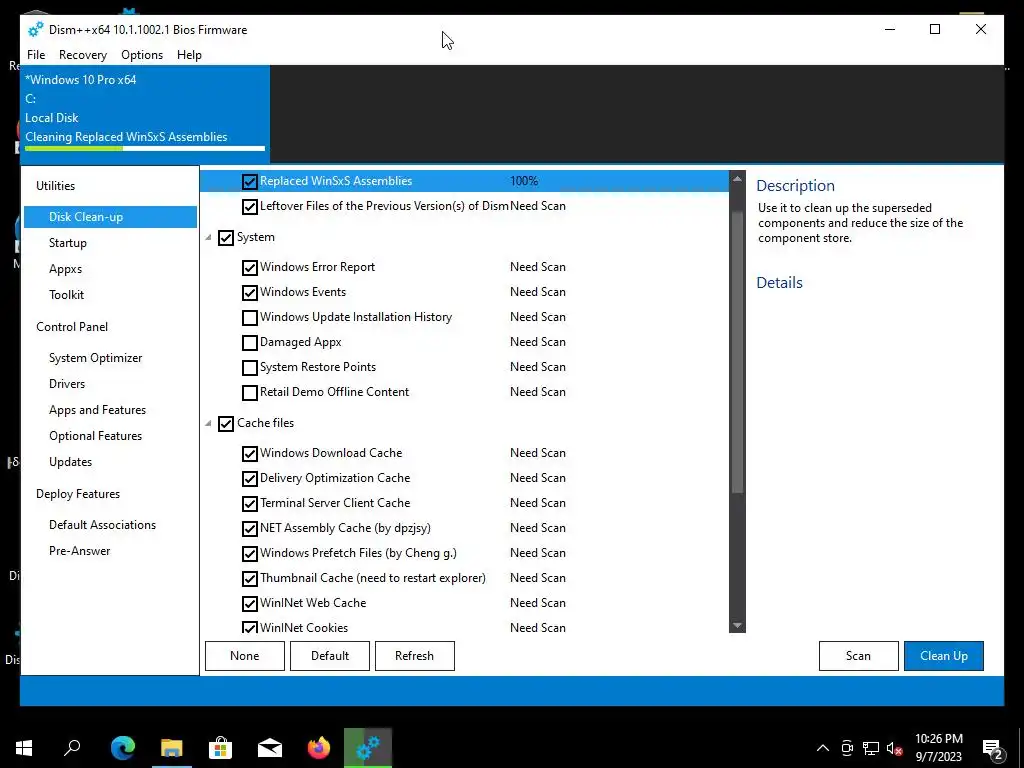Viewport: 1024px width, 768px height.
Task: Open Default Associations
Action: (103, 525)
